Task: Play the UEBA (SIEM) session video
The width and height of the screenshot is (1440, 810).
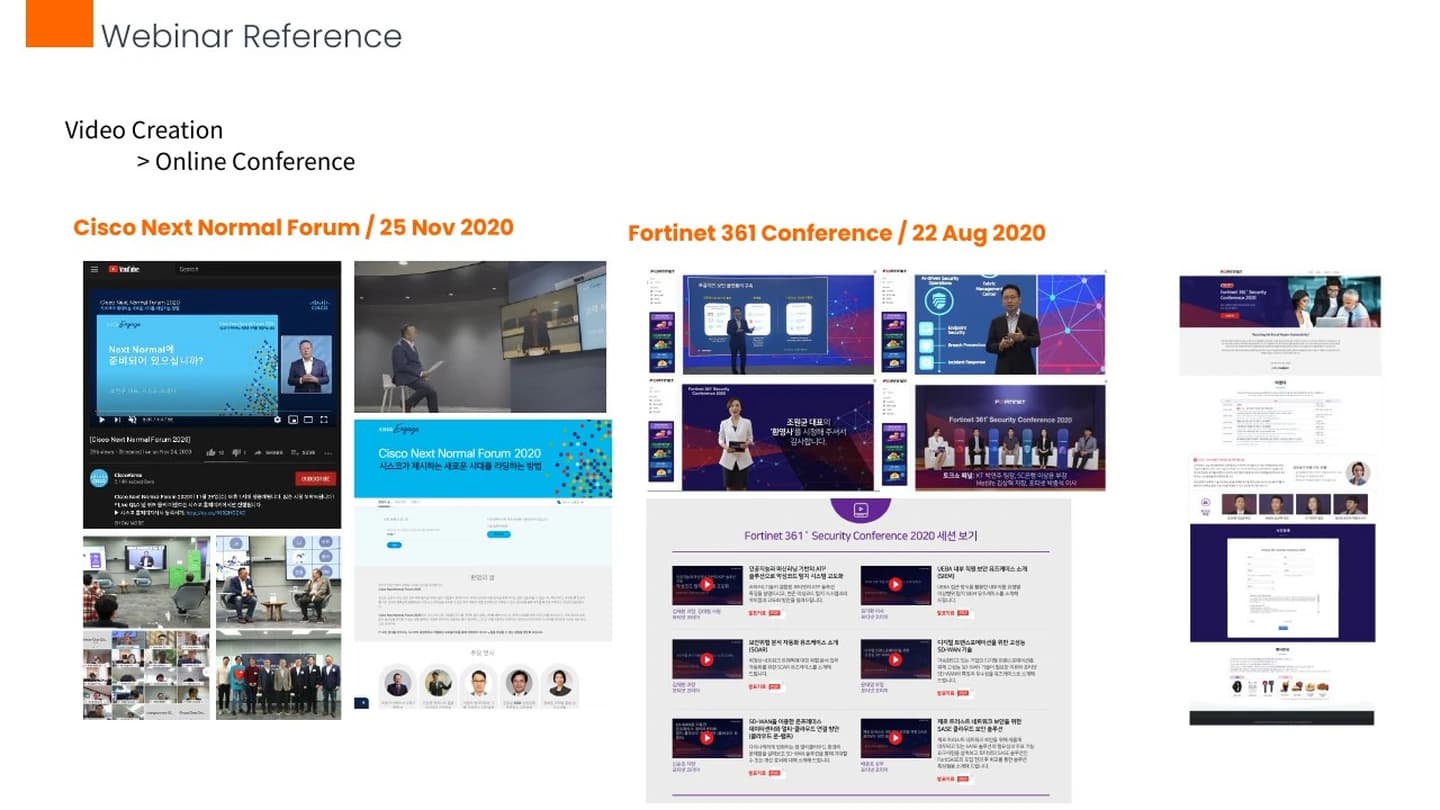Action: [894, 586]
